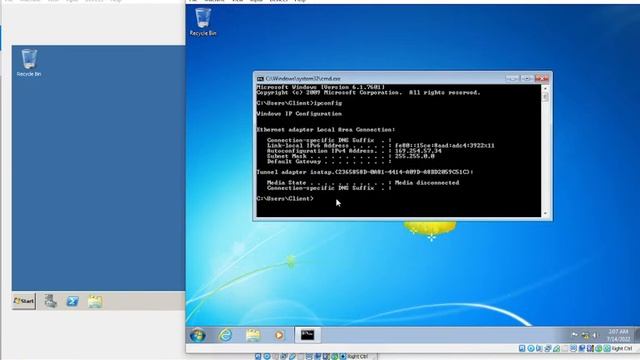Close the cmd.exe window

542,78
